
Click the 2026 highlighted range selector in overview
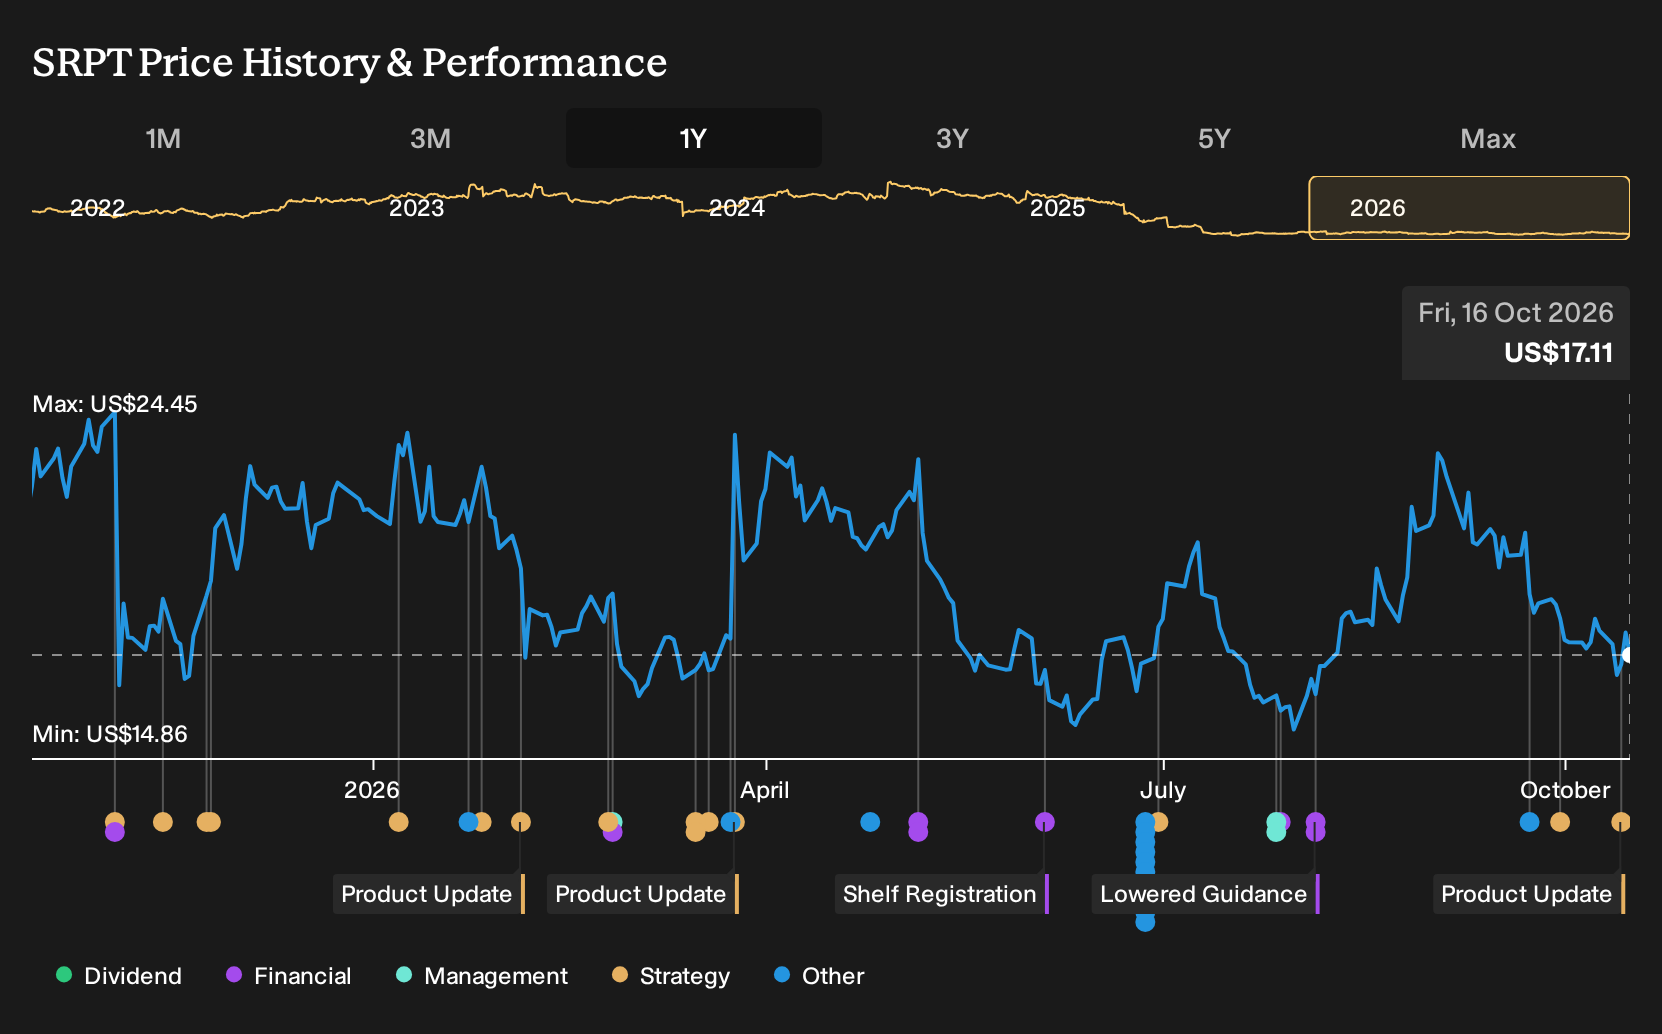click(1469, 208)
